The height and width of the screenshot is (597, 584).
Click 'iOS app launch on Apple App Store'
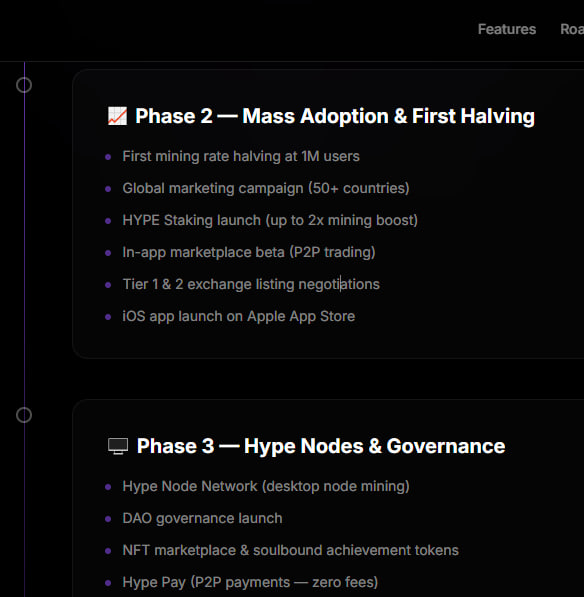(x=239, y=316)
